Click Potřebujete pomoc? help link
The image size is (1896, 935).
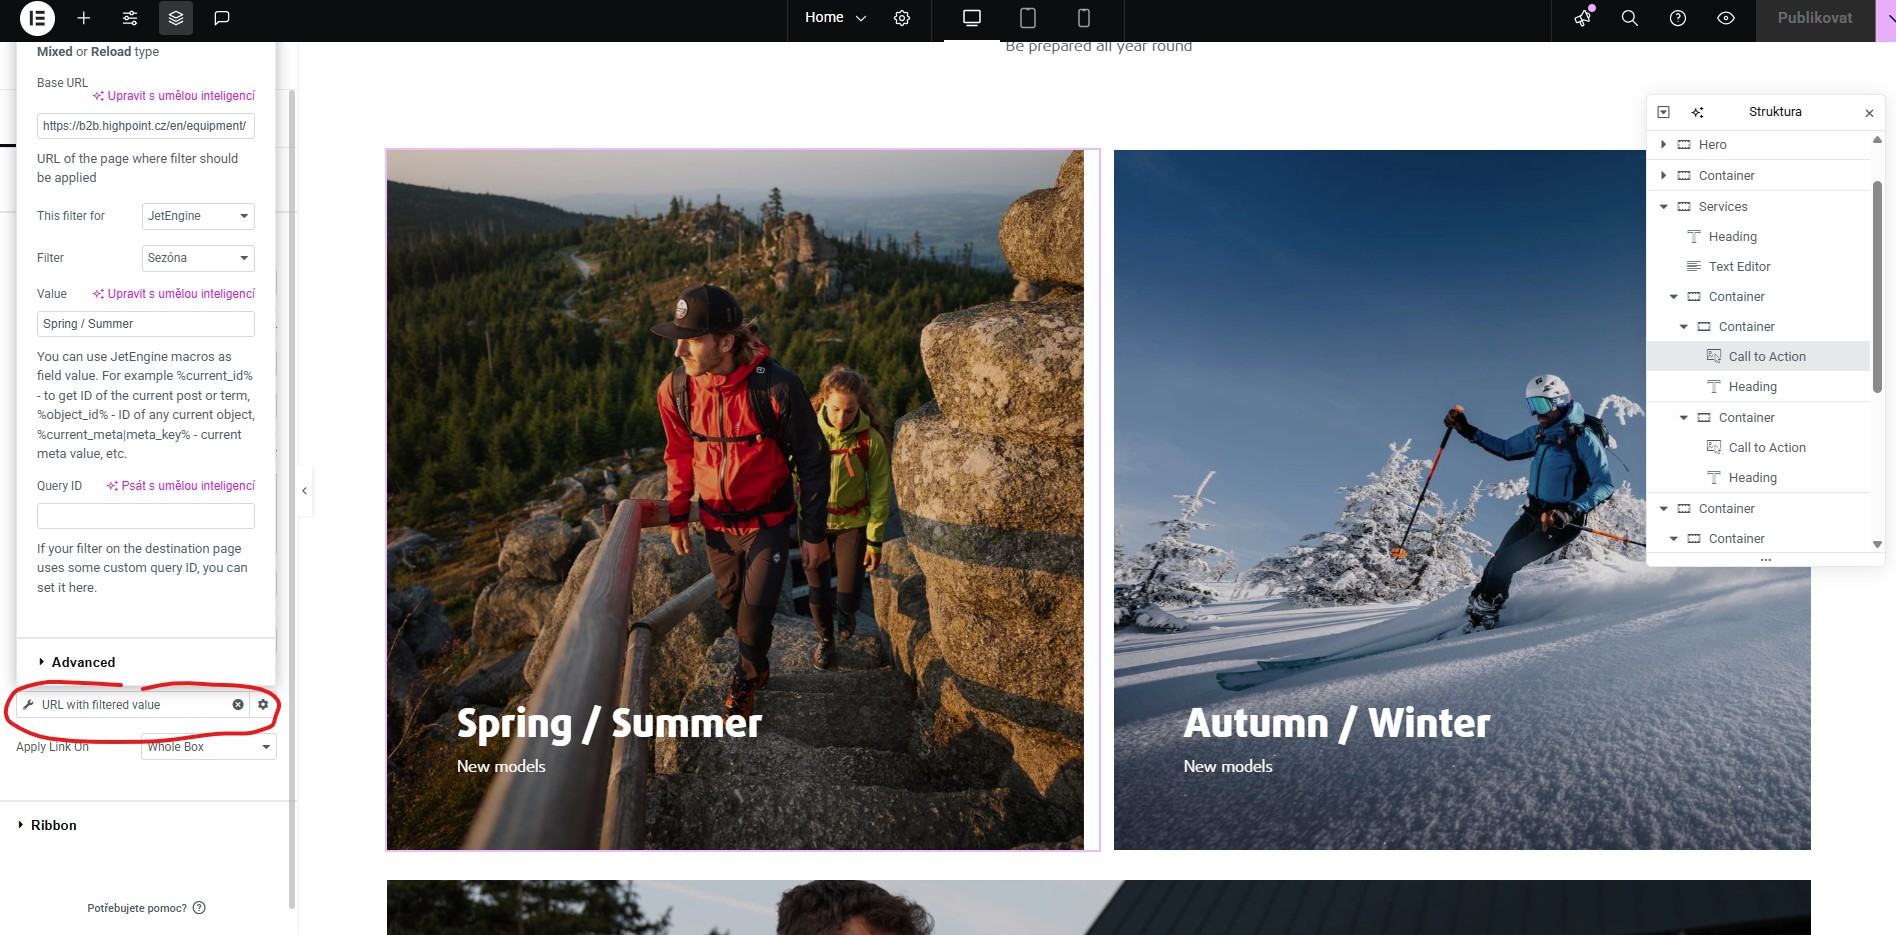[146, 908]
